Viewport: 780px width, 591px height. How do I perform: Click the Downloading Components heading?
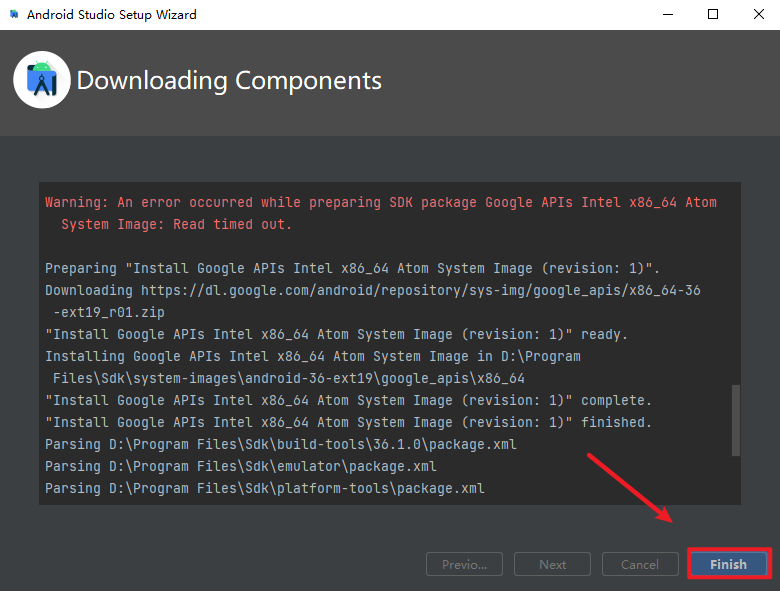(x=229, y=81)
